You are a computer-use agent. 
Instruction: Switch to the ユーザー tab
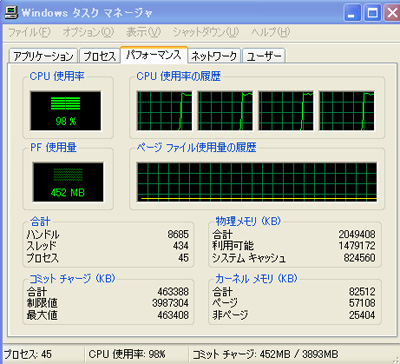(x=264, y=56)
